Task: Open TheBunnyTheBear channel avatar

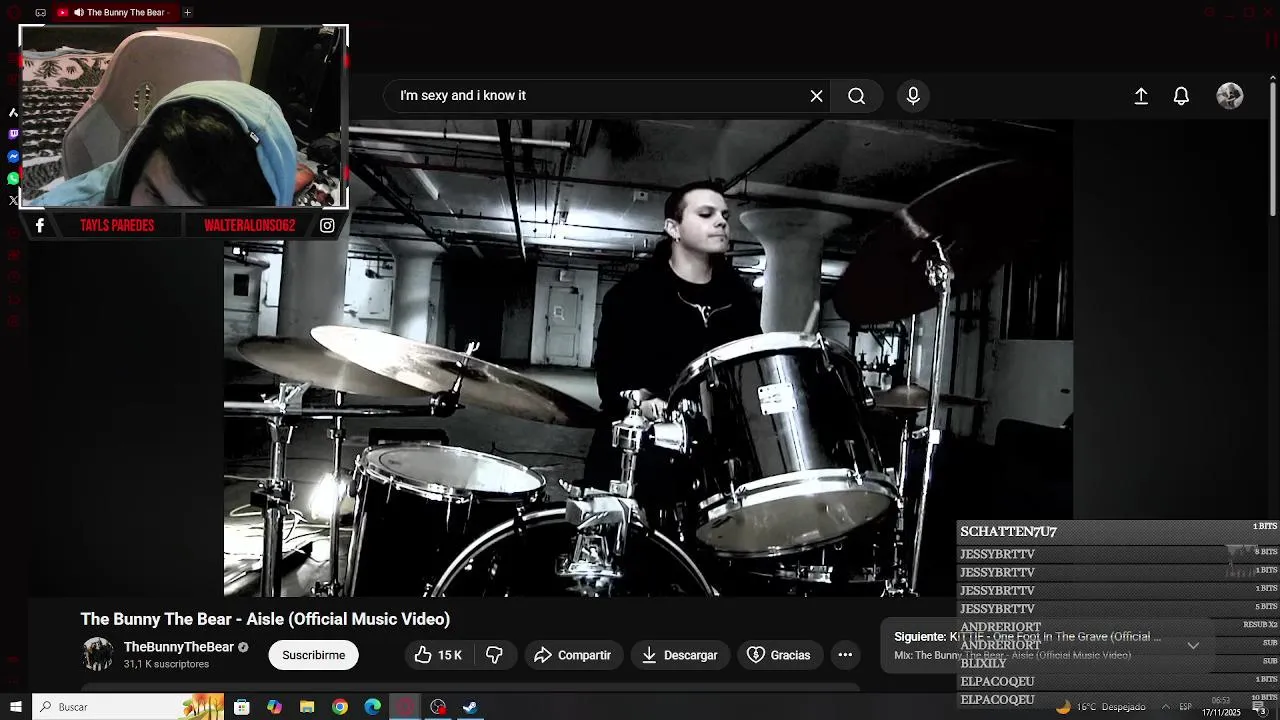Action: click(x=98, y=654)
